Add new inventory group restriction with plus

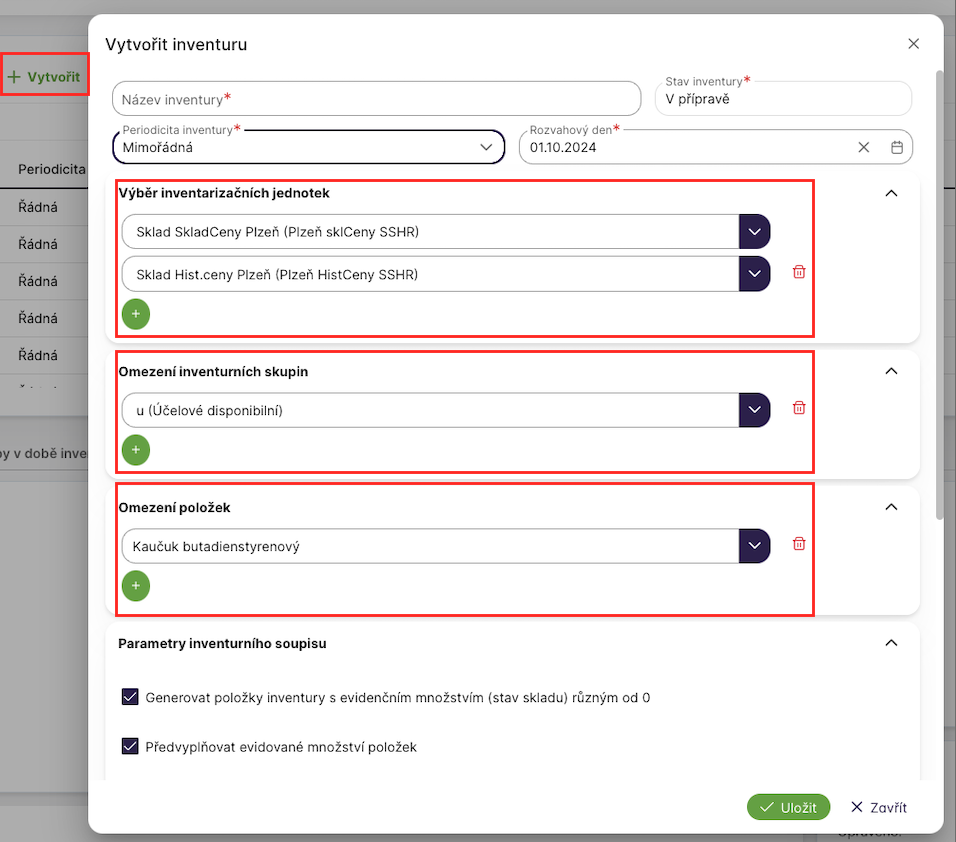click(x=136, y=450)
